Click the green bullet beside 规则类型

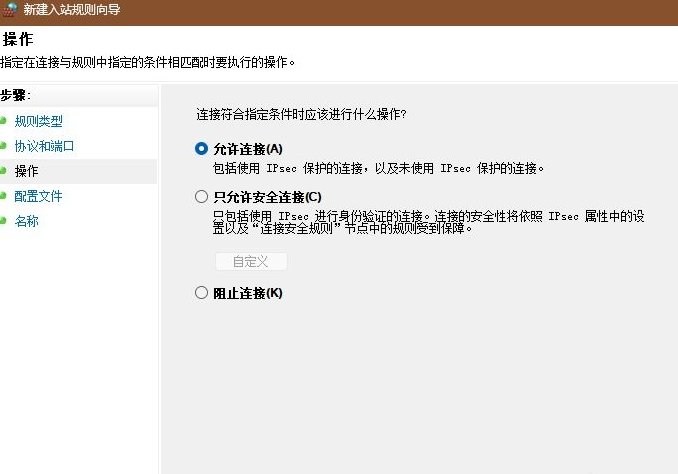click(x=4, y=121)
